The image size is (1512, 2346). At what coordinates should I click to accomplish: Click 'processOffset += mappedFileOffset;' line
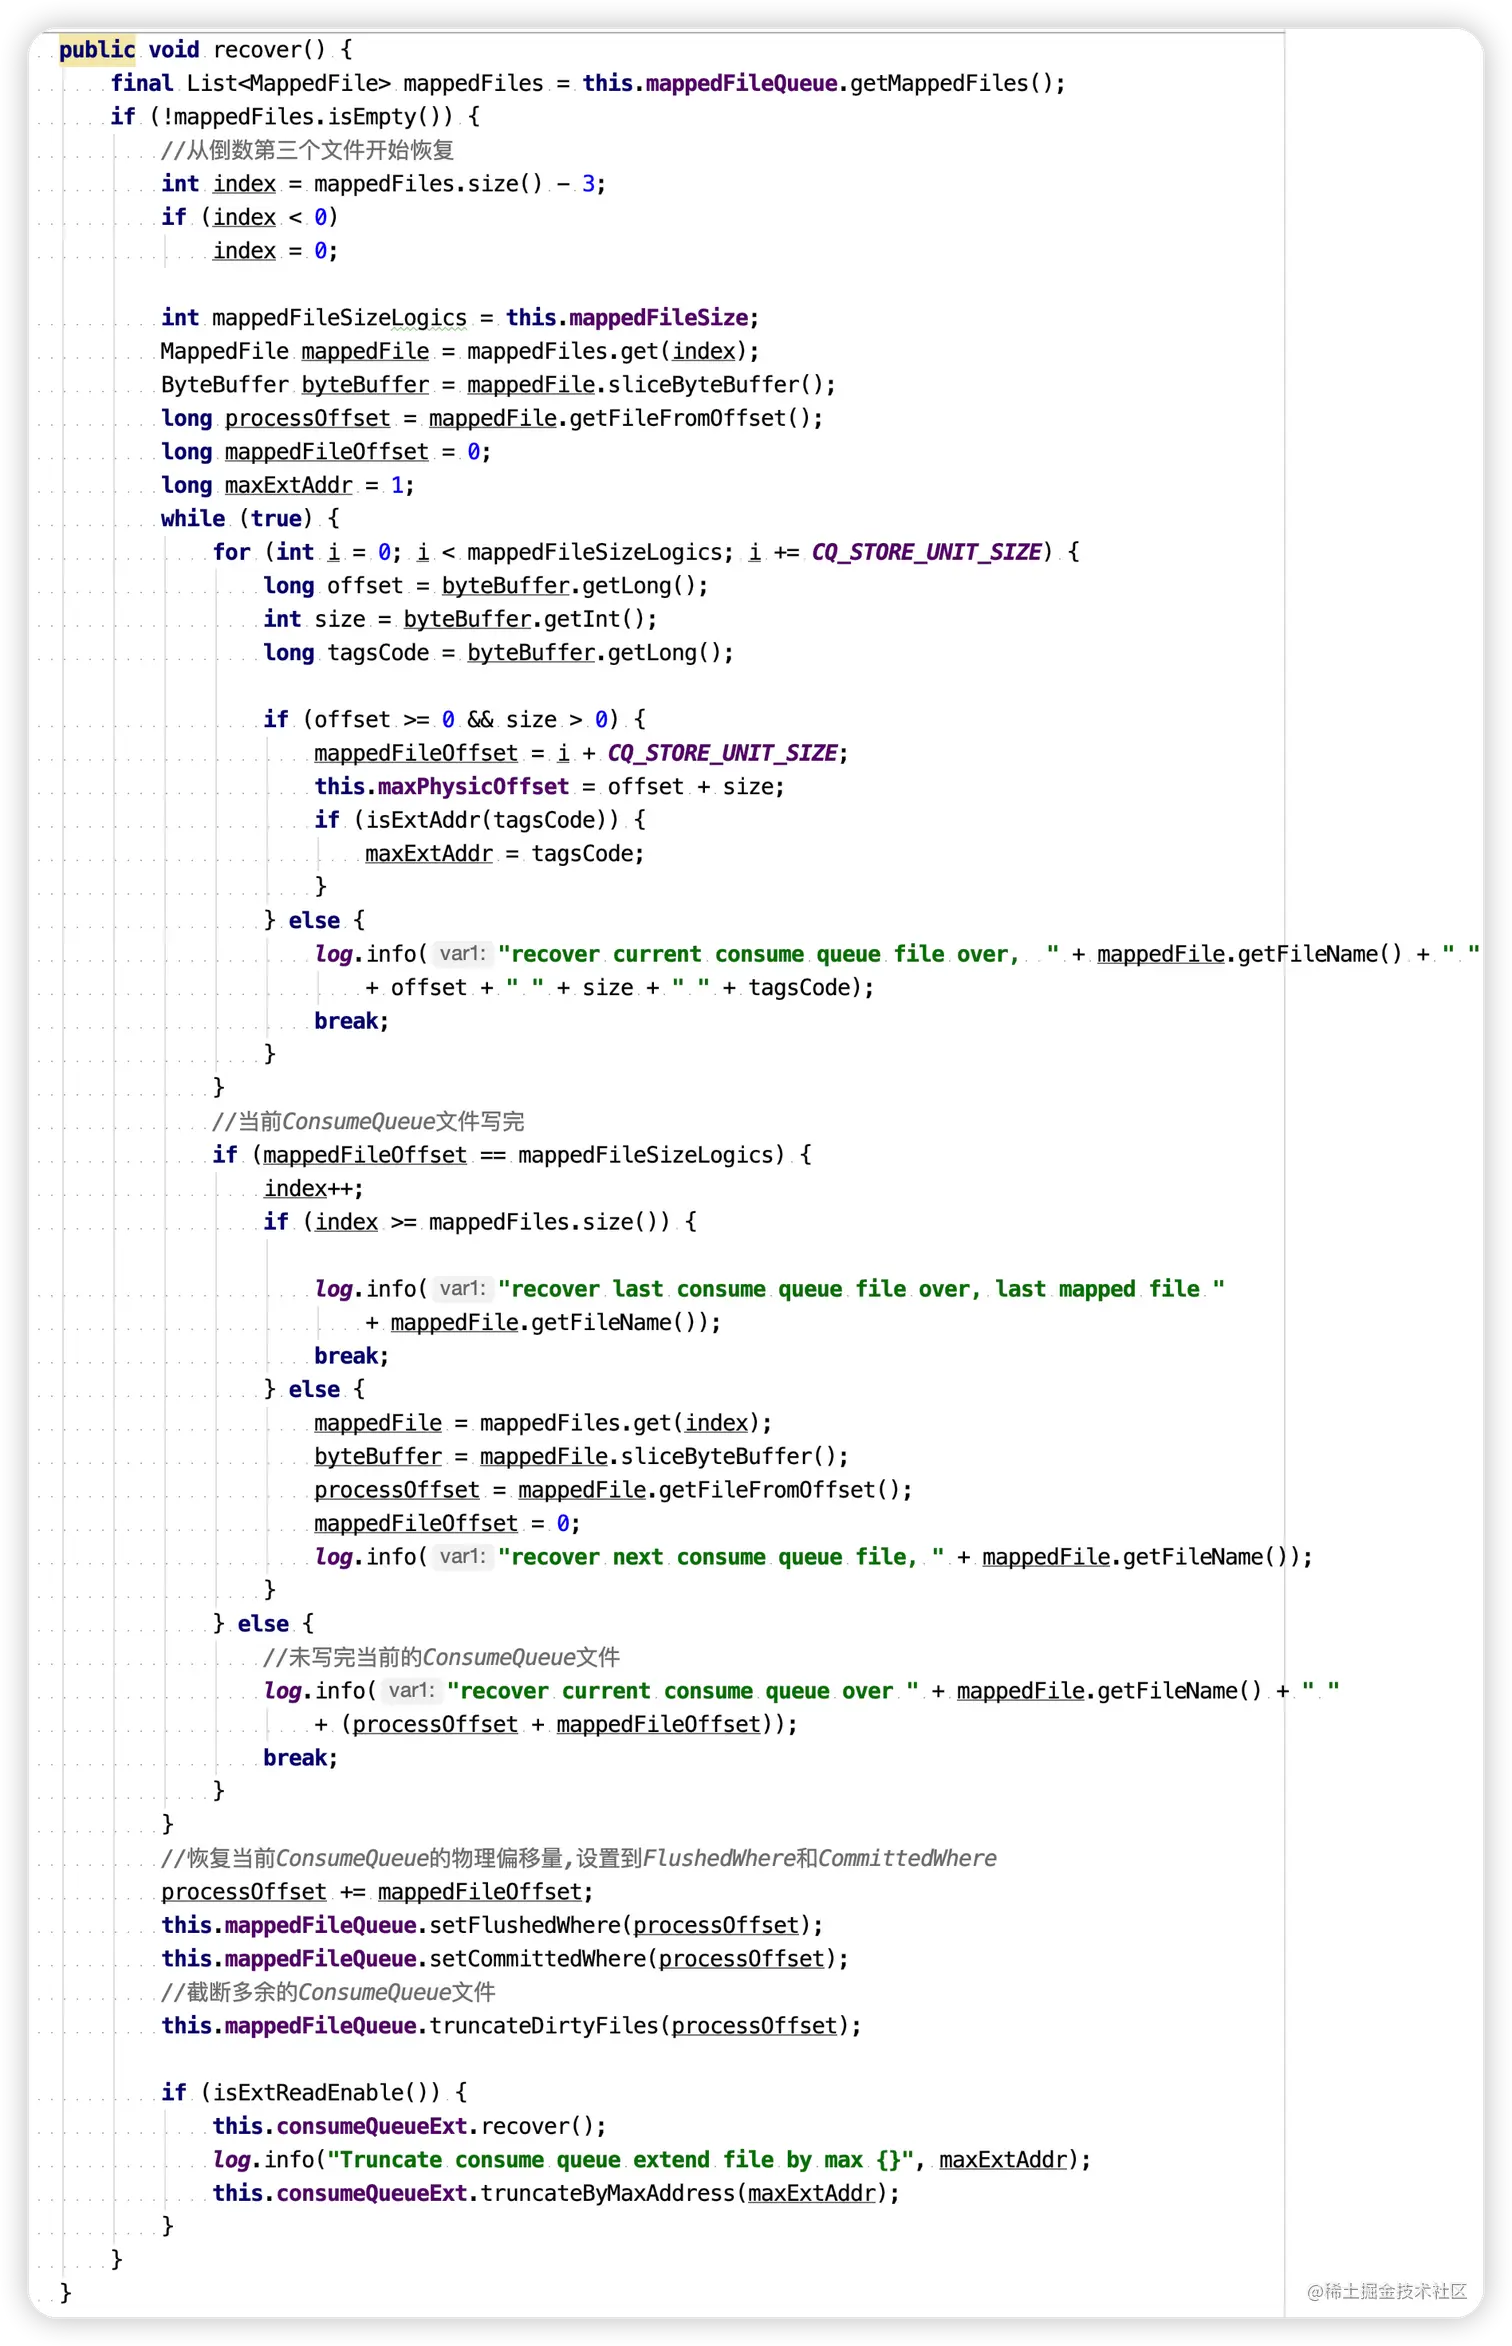(377, 1892)
